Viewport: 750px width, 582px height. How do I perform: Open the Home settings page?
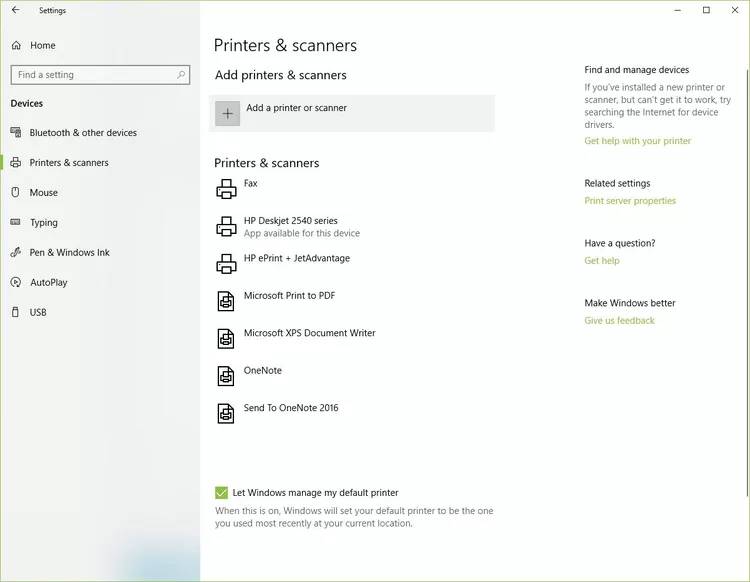[x=43, y=45]
